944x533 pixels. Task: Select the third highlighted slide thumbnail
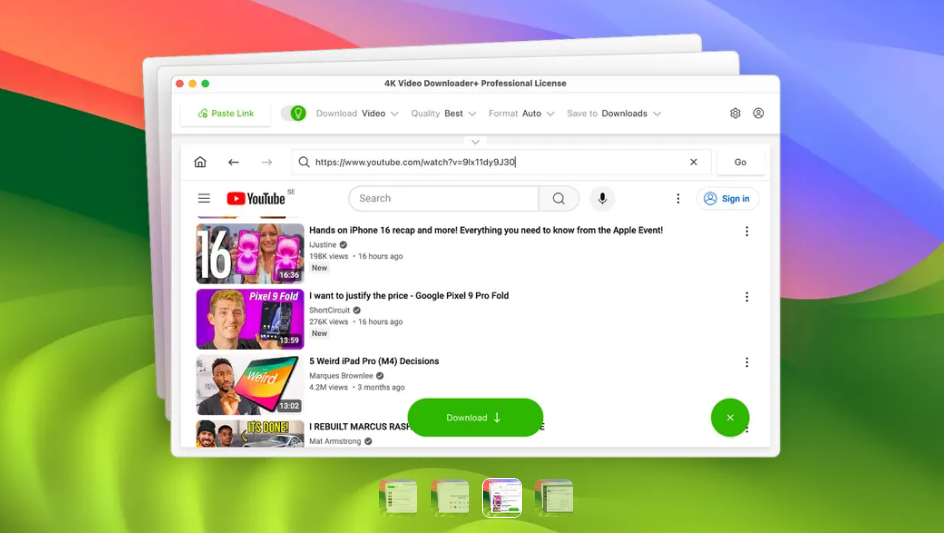[x=502, y=498]
